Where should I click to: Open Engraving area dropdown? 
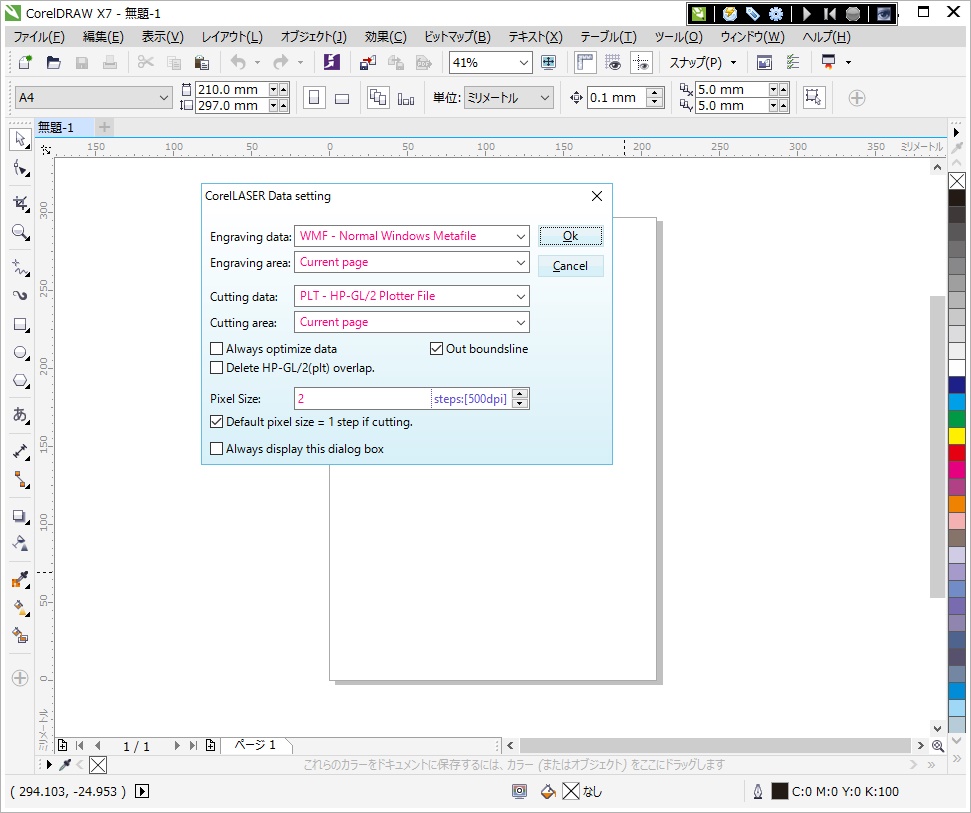(521, 263)
